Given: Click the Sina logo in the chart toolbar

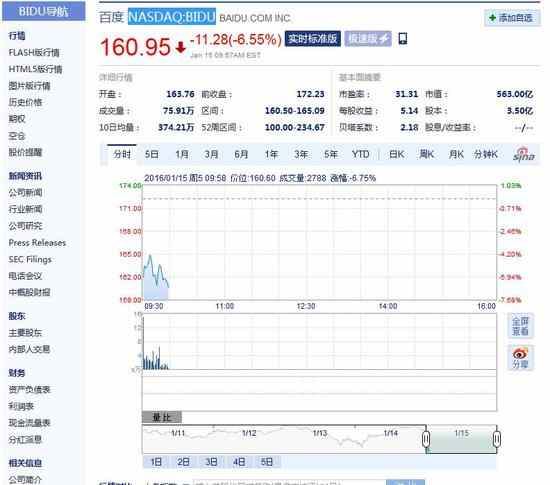Looking at the screenshot, I should (524, 154).
